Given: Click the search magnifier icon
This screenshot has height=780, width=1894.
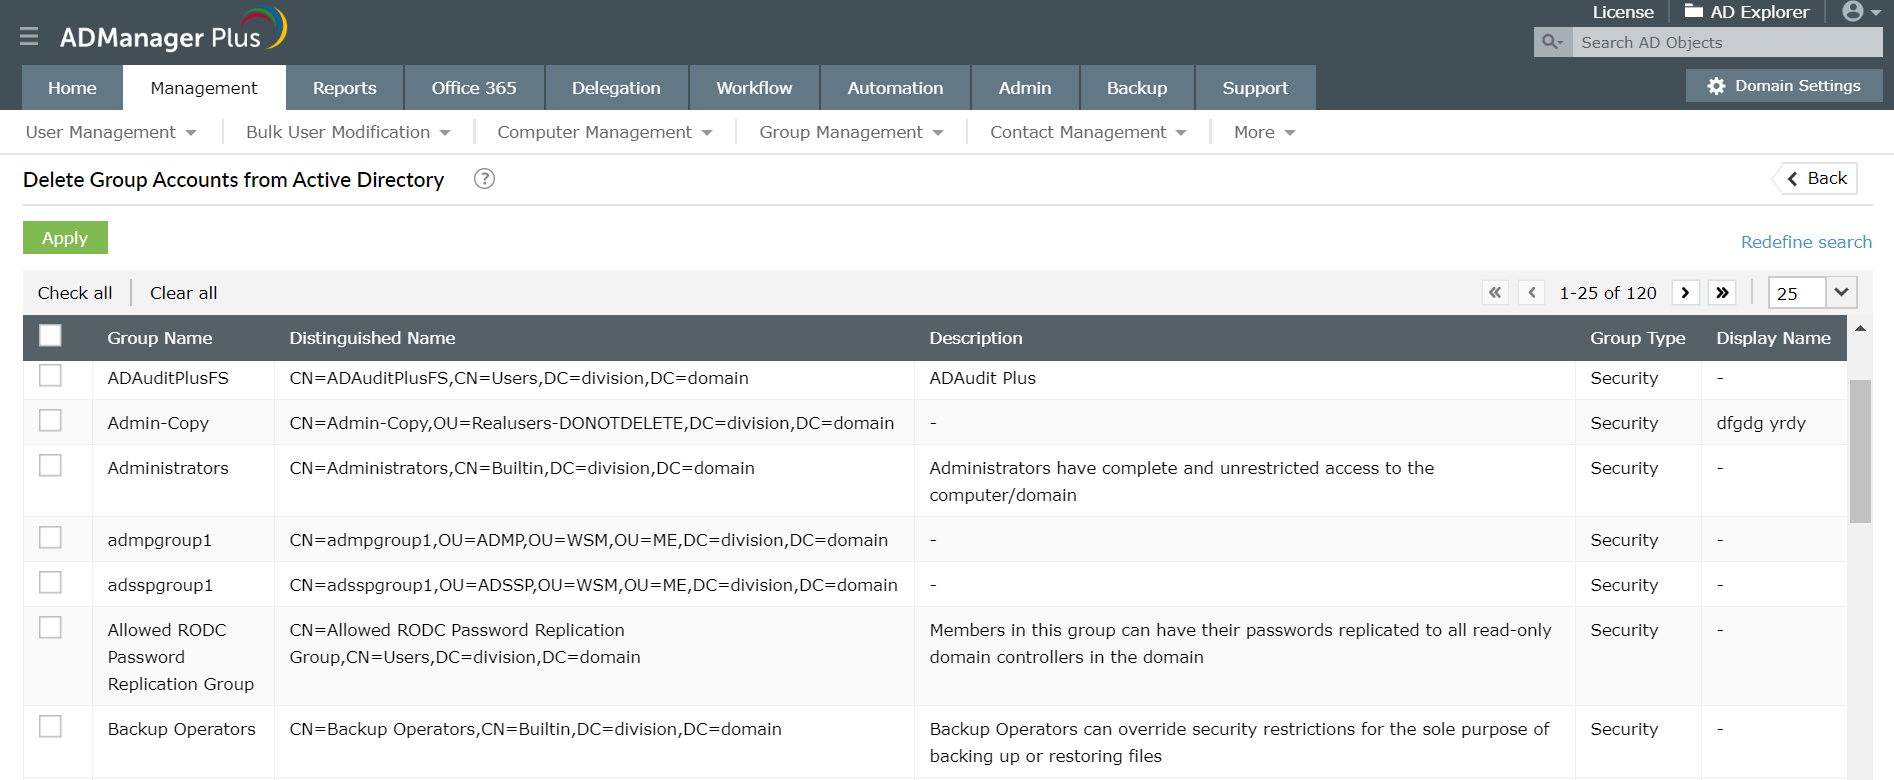Looking at the screenshot, I should [x=1552, y=42].
